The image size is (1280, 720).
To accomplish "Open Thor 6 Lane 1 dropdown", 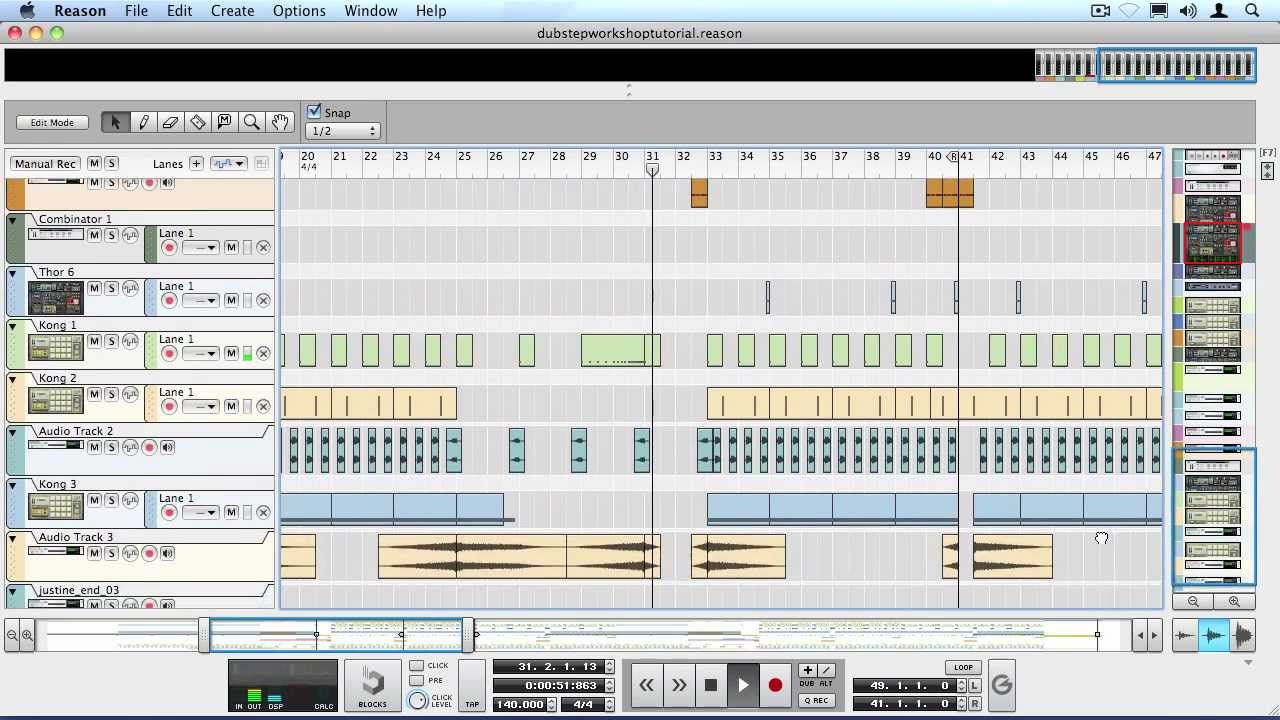I will [x=199, y=300].
